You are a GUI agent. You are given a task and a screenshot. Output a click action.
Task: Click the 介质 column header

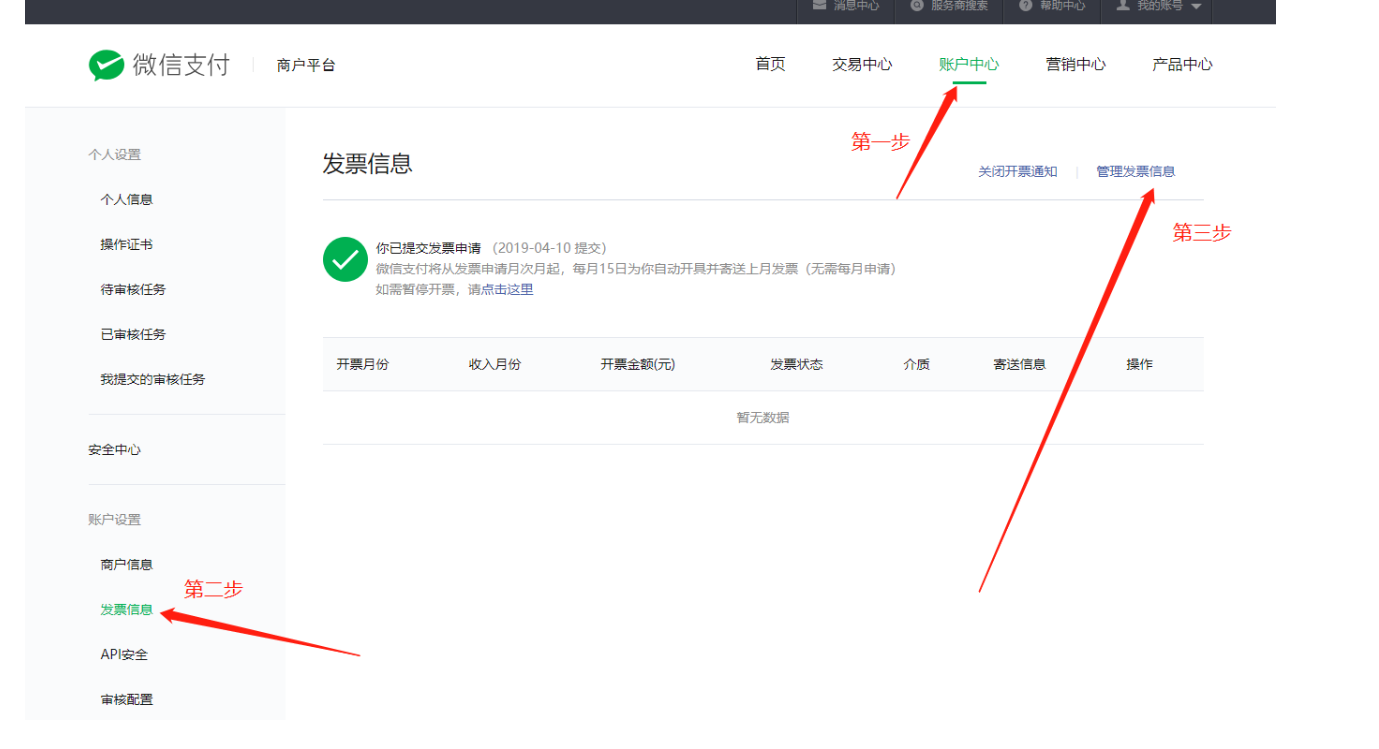point(917,364)
